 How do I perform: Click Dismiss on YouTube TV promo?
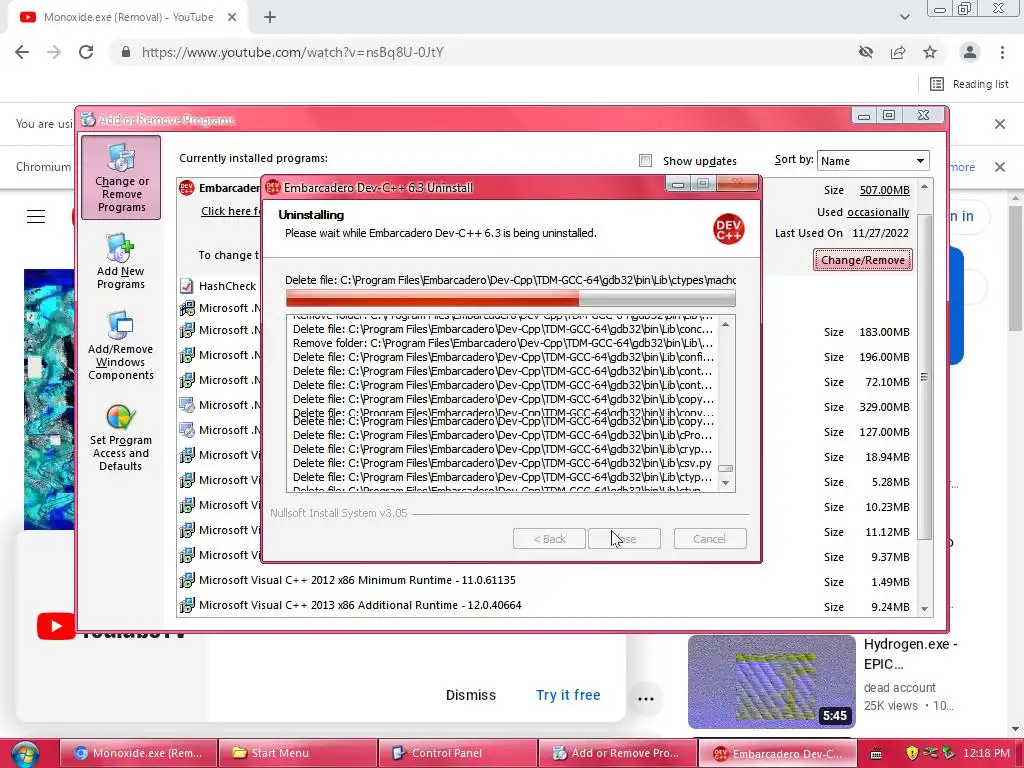point(471,695)
